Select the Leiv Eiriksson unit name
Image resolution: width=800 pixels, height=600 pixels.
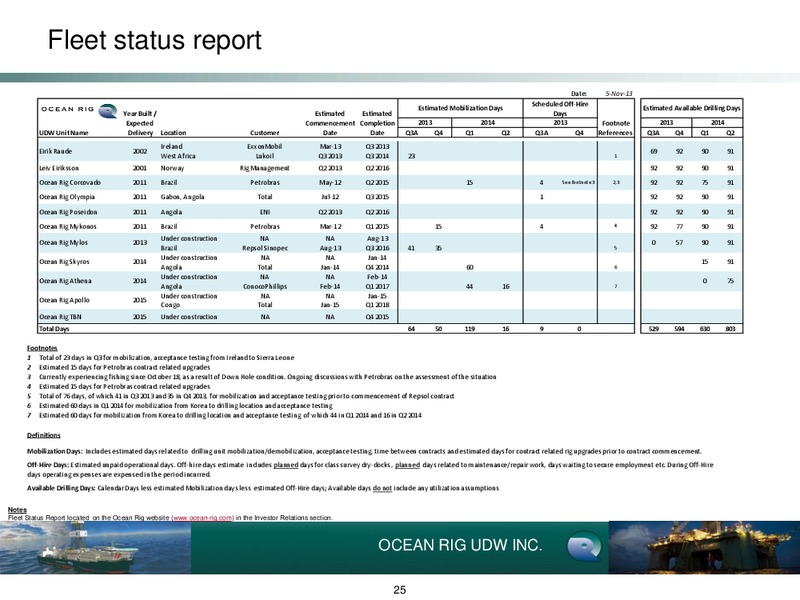(x=59, y=168)
